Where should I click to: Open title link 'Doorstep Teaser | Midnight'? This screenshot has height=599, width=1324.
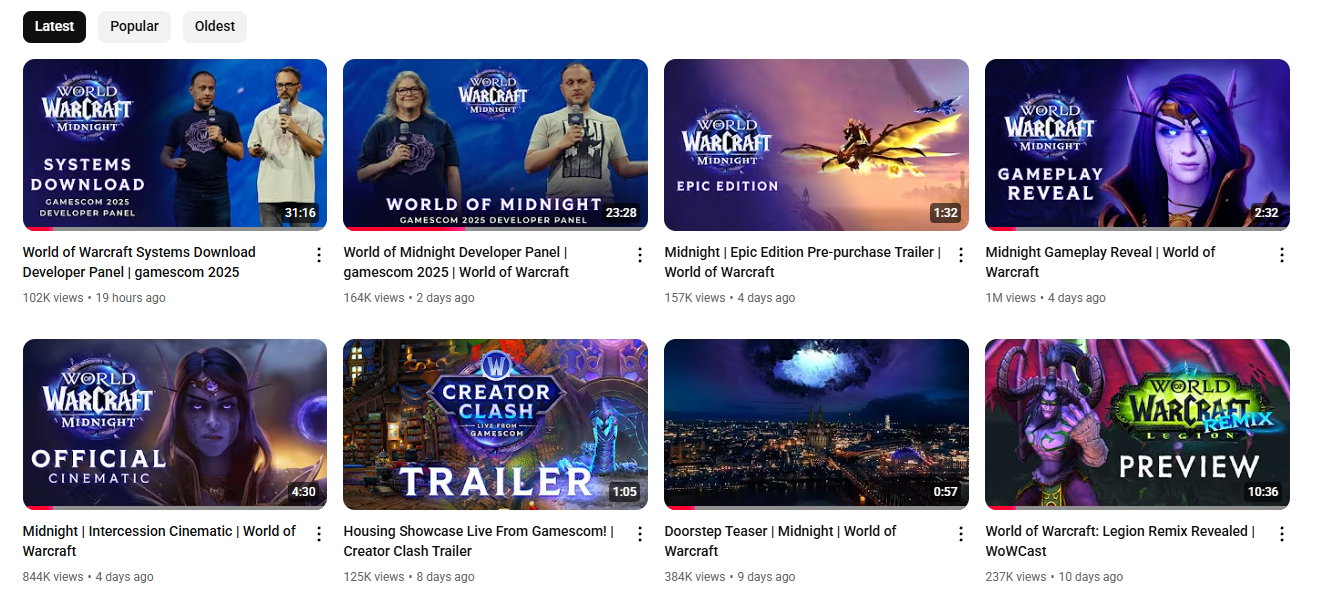(780, 541)
